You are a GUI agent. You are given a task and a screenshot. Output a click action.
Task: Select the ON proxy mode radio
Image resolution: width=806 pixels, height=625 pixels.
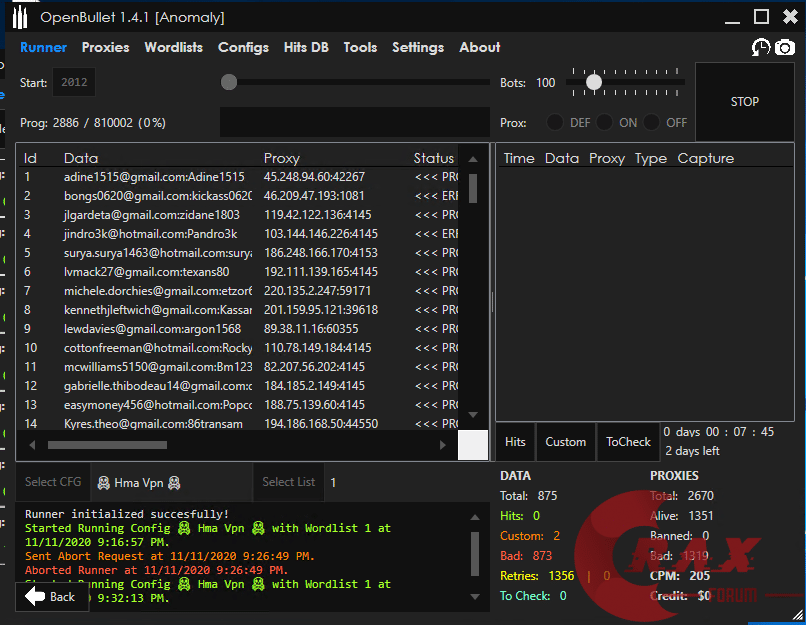(x=604, y=123)
